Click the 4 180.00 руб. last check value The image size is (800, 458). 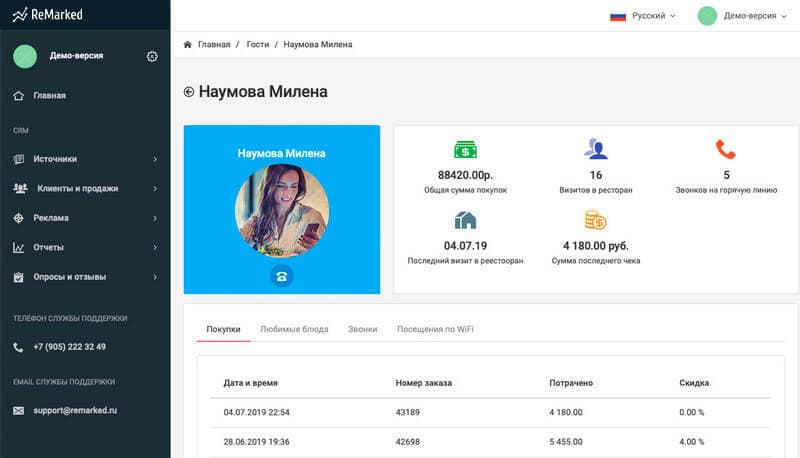[x=595, y=246]
